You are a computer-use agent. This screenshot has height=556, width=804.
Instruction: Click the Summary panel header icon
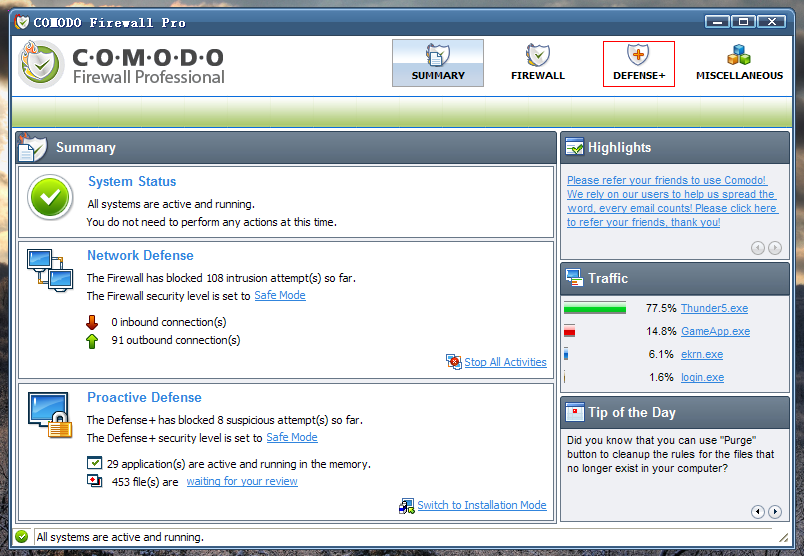(x=32, y=147)
